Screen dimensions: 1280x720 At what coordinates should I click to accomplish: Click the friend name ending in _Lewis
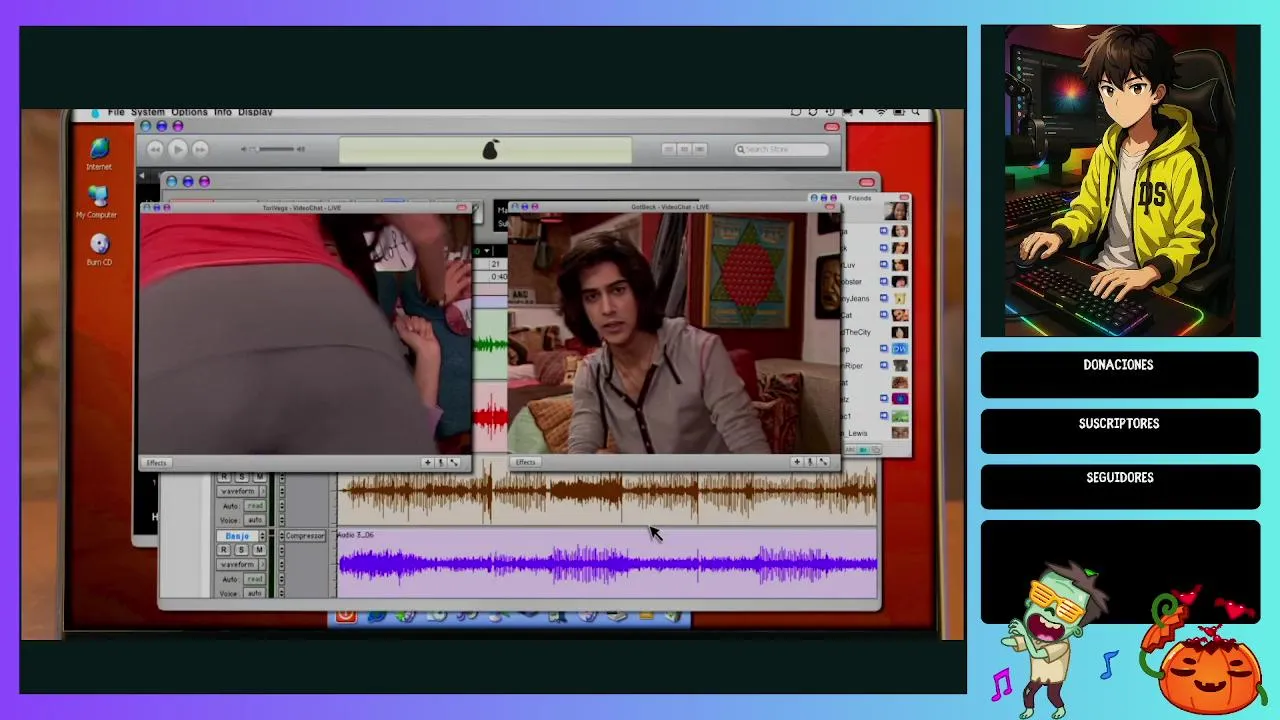coord(854,433)
